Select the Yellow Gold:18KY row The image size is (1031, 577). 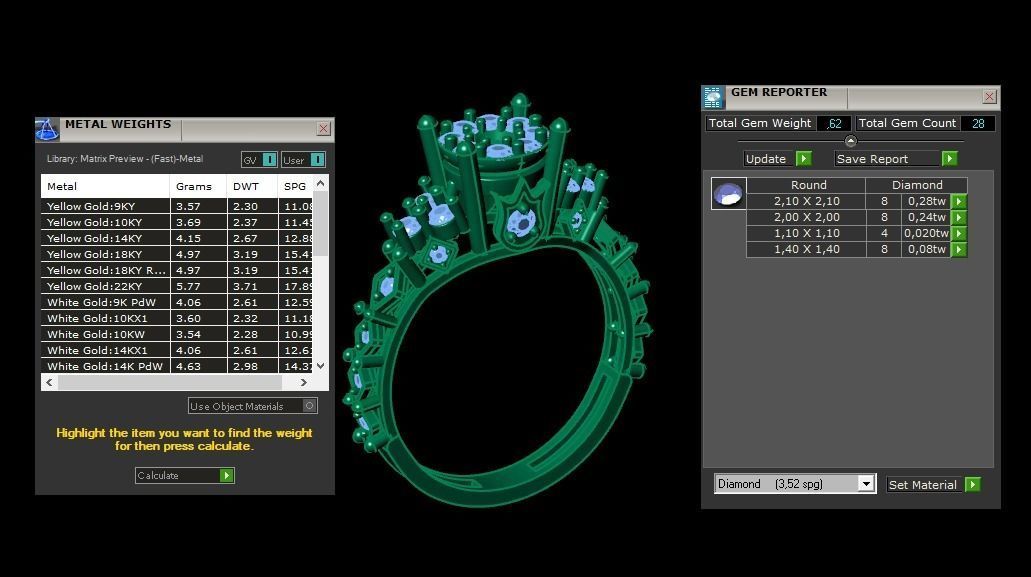coord(177,254)
